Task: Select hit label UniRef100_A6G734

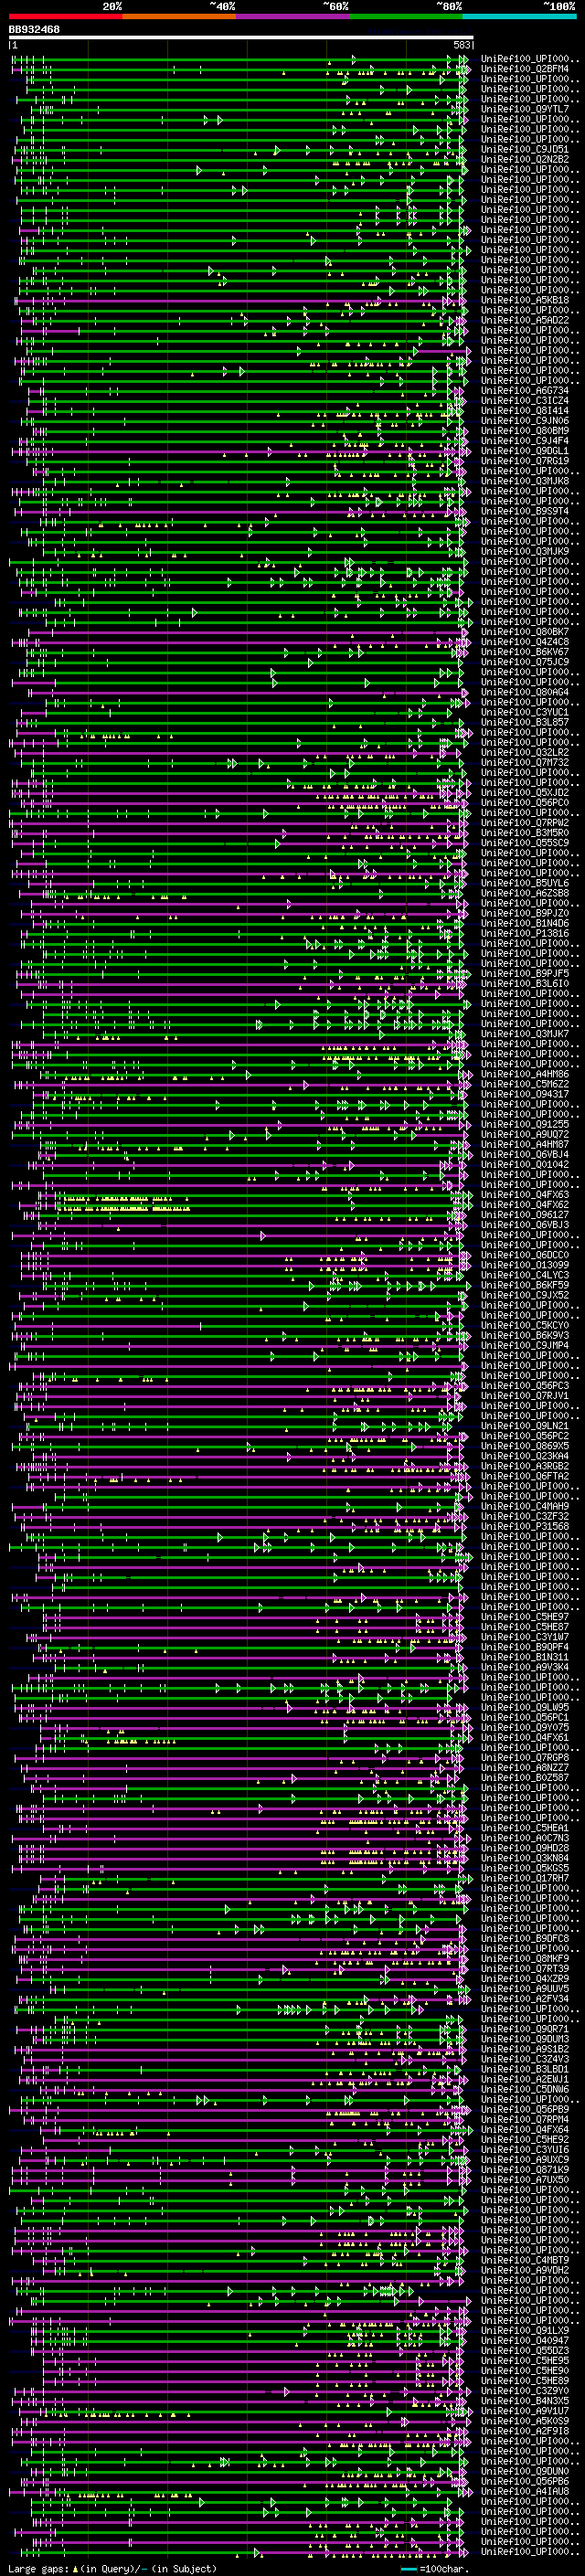Action: tap(525, 390)
